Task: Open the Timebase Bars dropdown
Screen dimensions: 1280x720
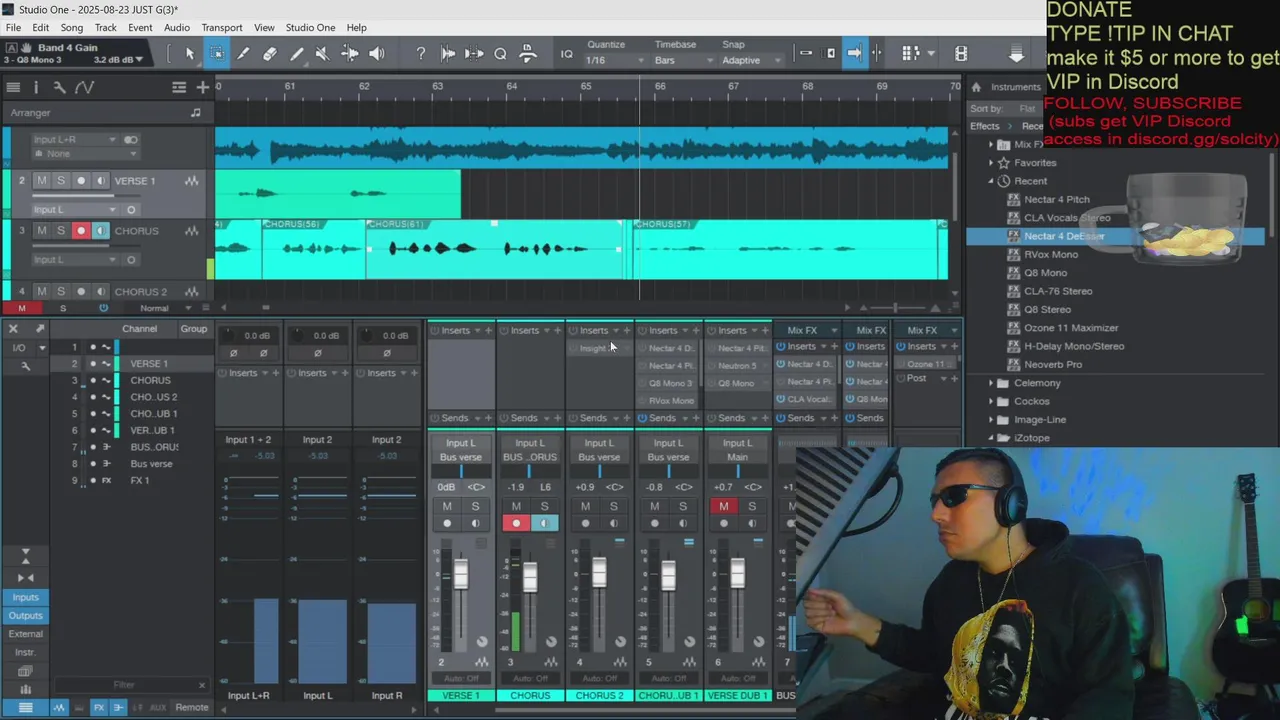Action: point(685,60)
